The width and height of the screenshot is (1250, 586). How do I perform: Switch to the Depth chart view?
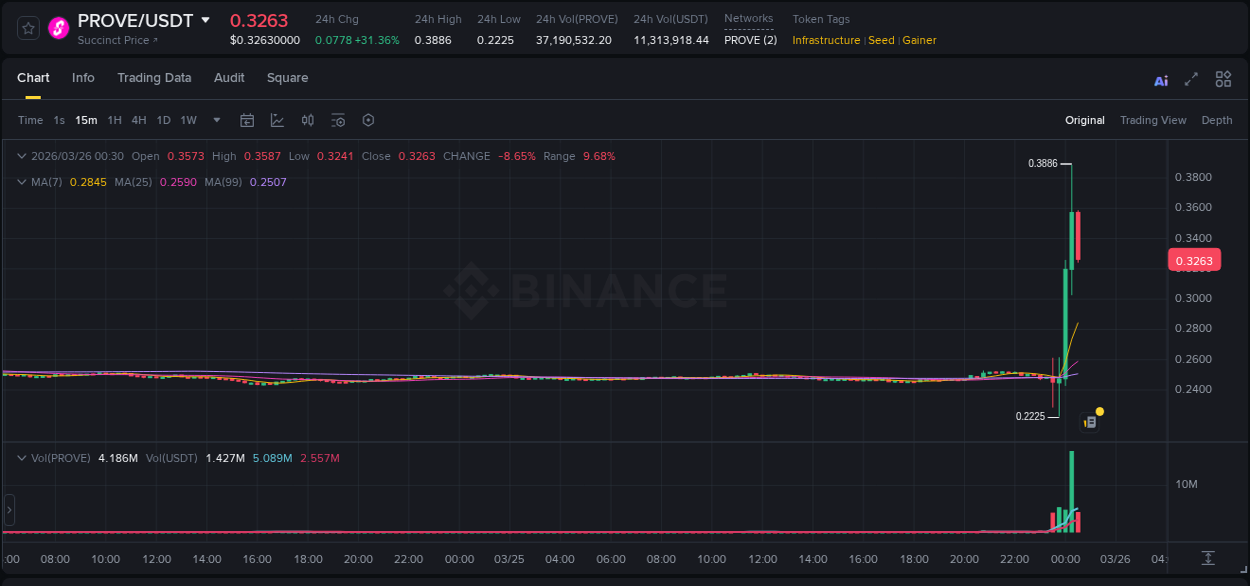point(1217,120)
